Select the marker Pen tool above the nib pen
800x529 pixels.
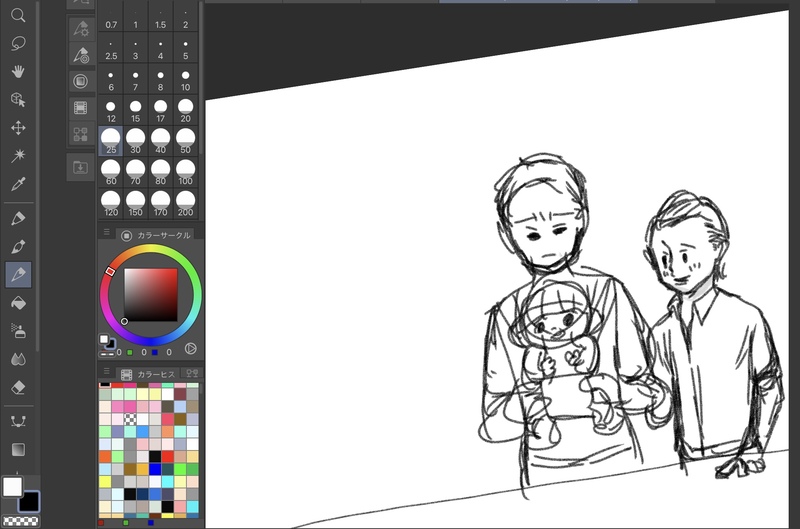point(18,219)
